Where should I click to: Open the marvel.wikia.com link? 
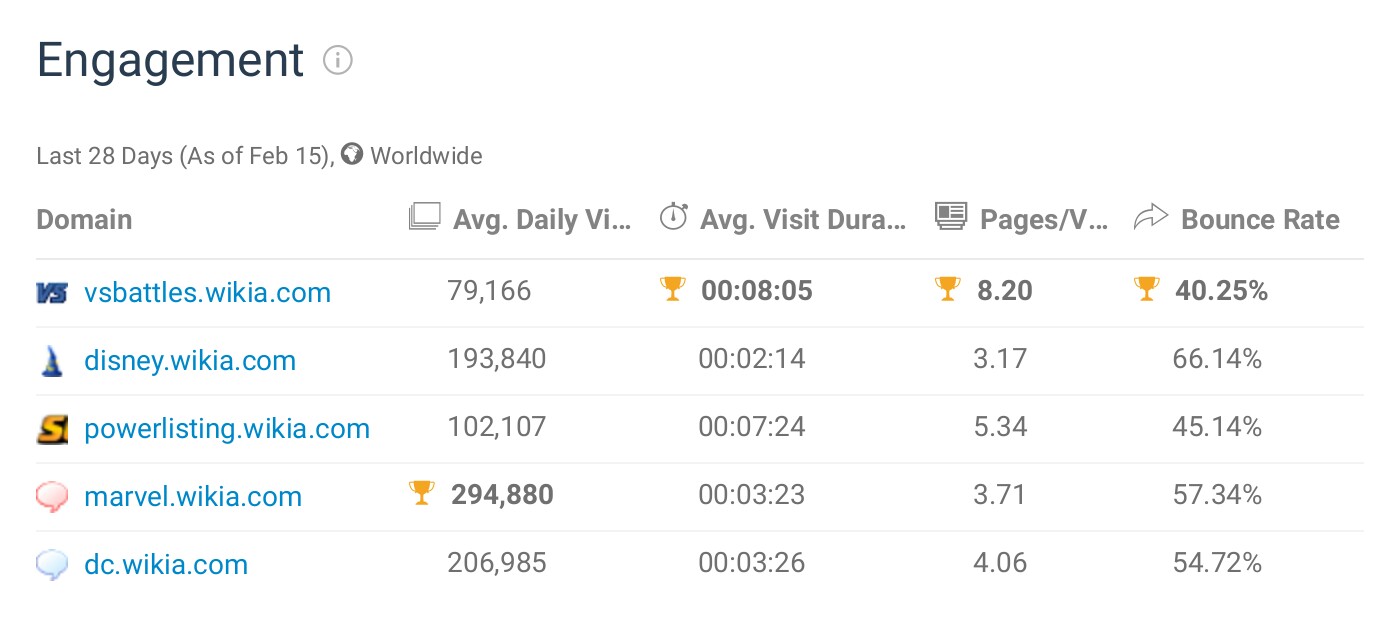(193, 497)
